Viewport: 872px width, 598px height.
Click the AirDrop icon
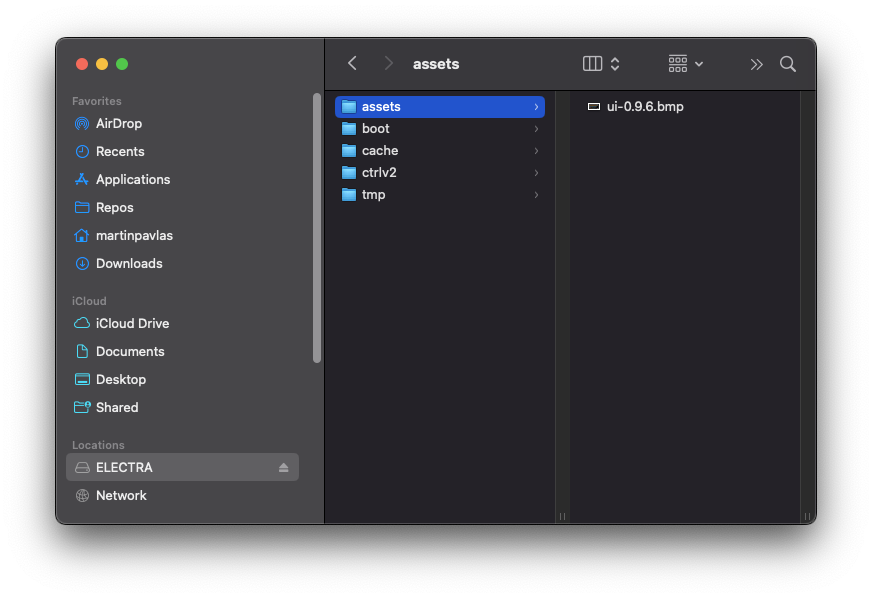[82, 123]
